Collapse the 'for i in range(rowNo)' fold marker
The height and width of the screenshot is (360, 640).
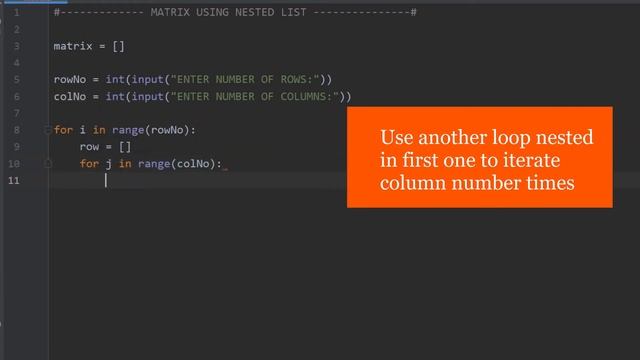point(48,131)
